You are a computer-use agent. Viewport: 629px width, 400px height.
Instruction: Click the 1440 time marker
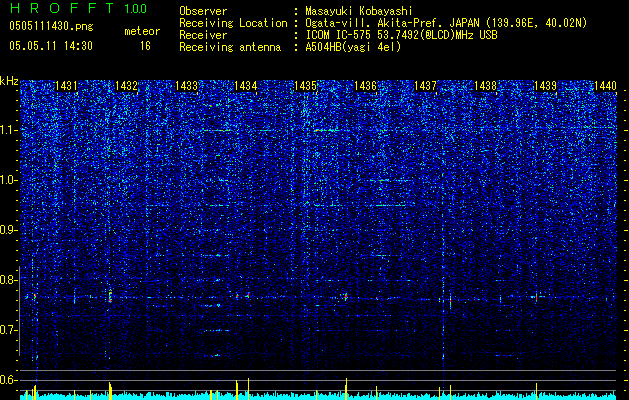coord(605,86)
